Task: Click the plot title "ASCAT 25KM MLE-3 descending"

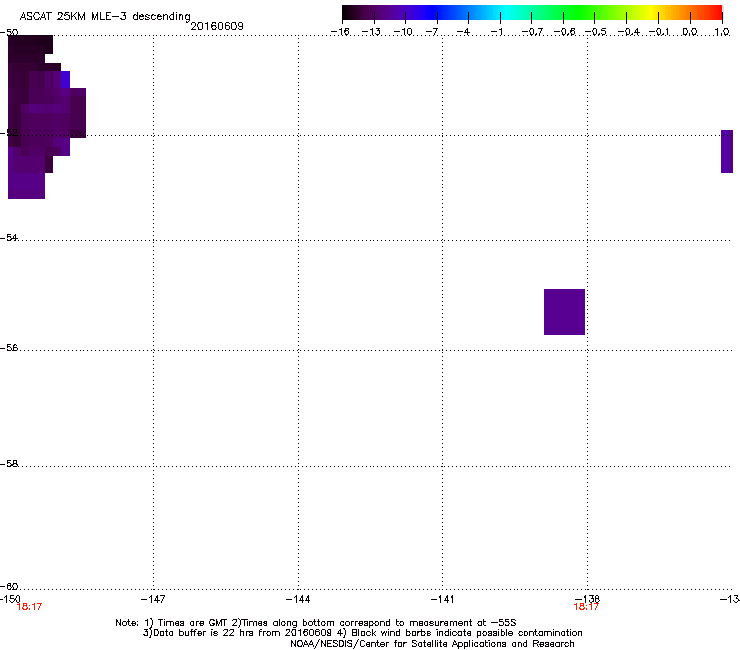Action: (105, 17)
